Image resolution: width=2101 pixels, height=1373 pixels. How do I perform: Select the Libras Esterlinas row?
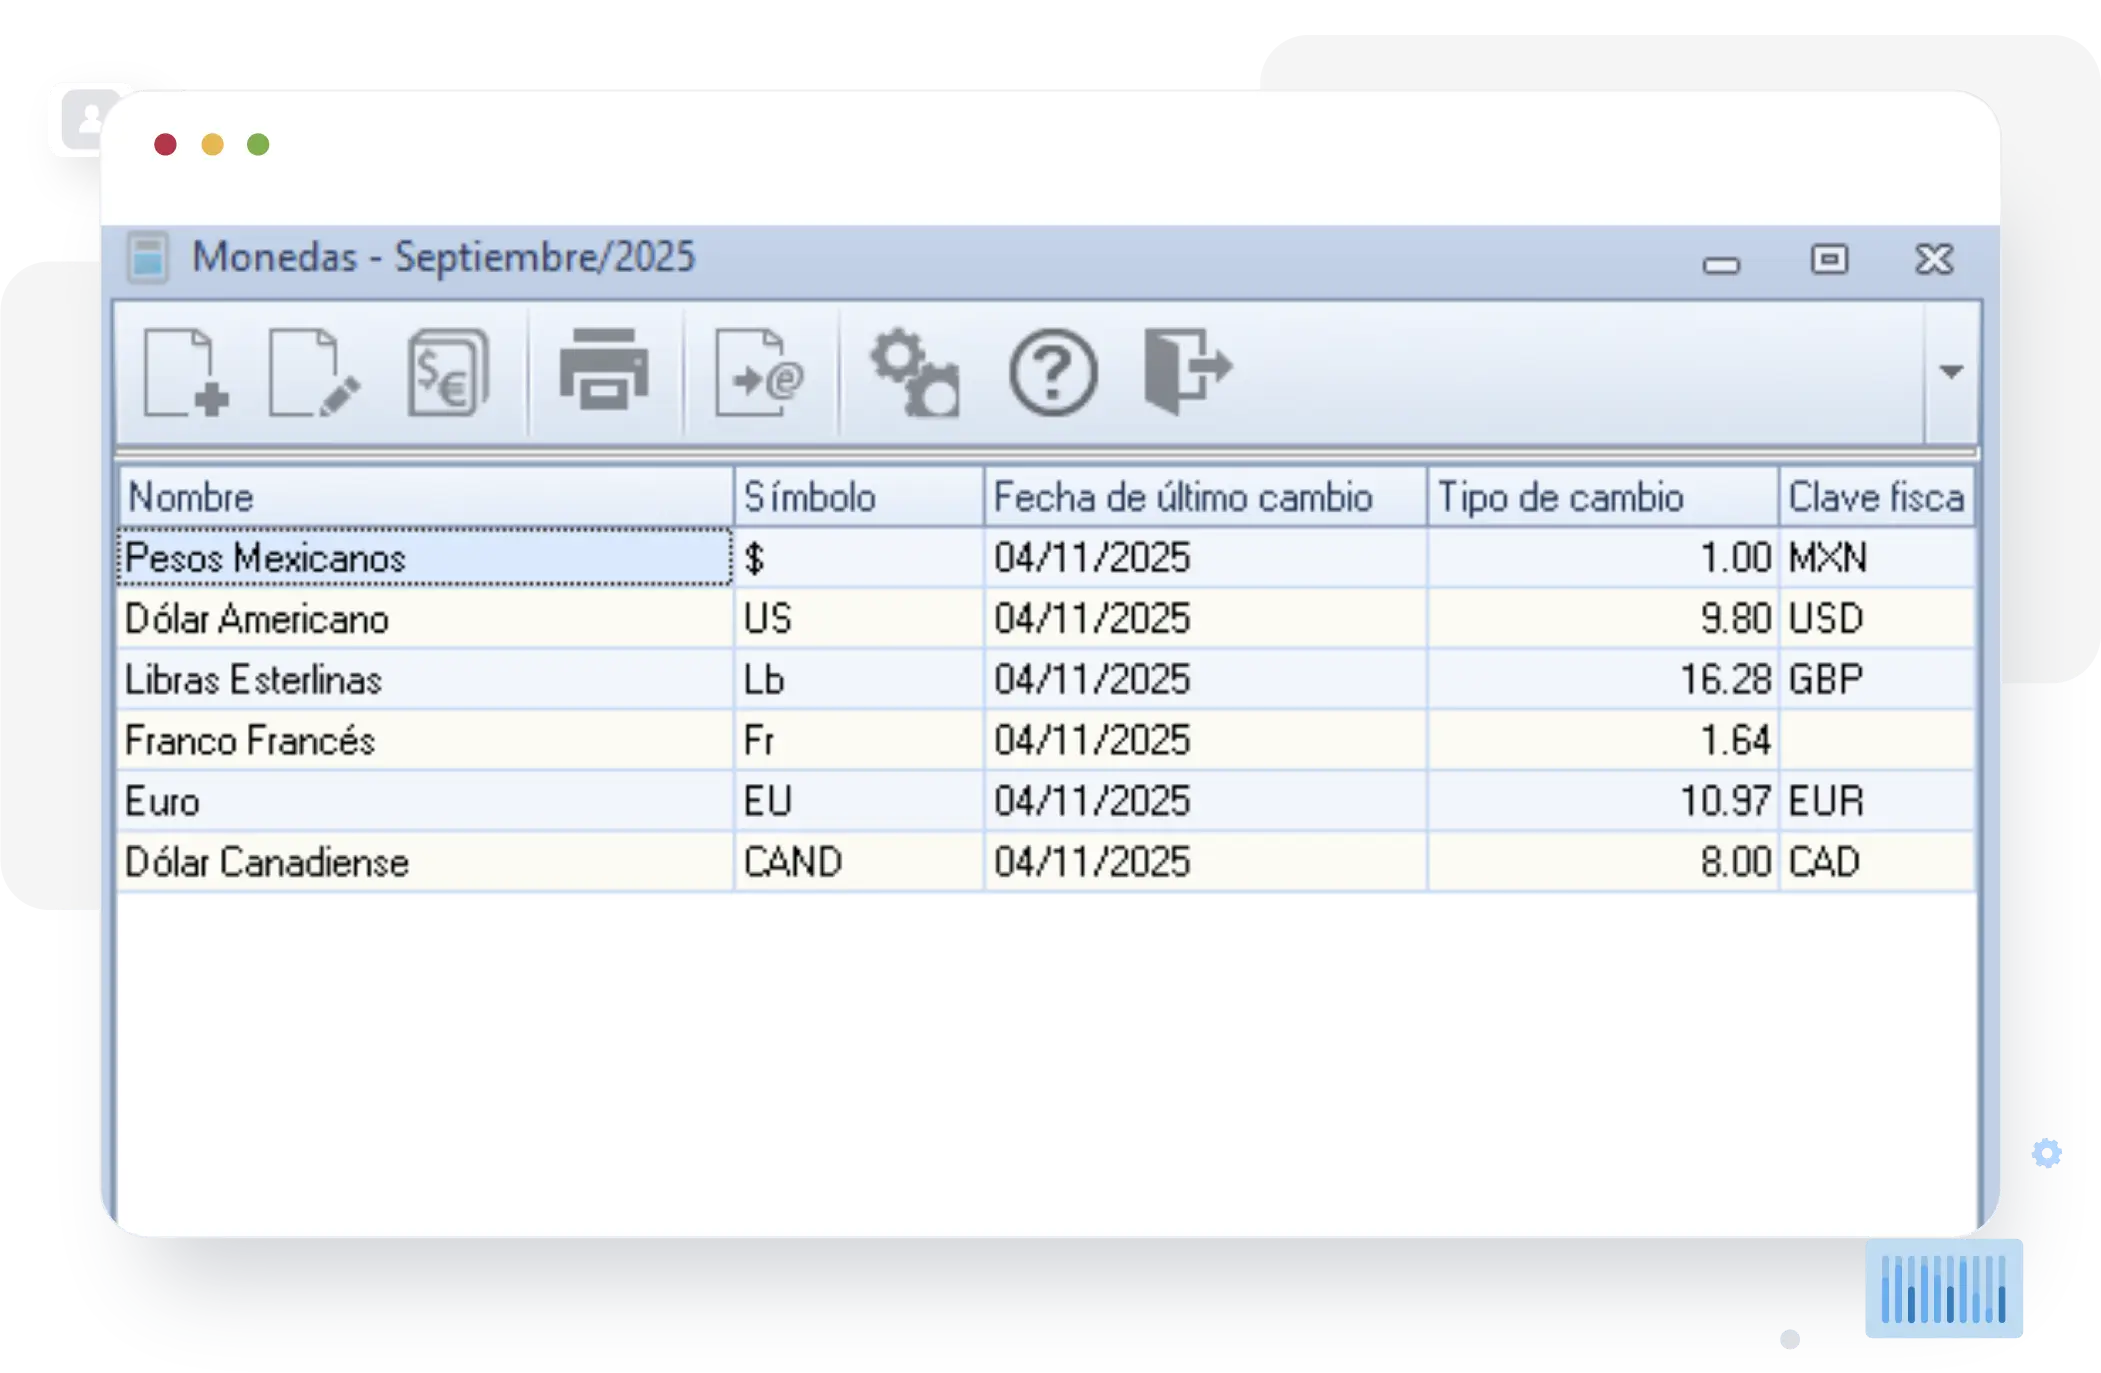coord(1046,679)
